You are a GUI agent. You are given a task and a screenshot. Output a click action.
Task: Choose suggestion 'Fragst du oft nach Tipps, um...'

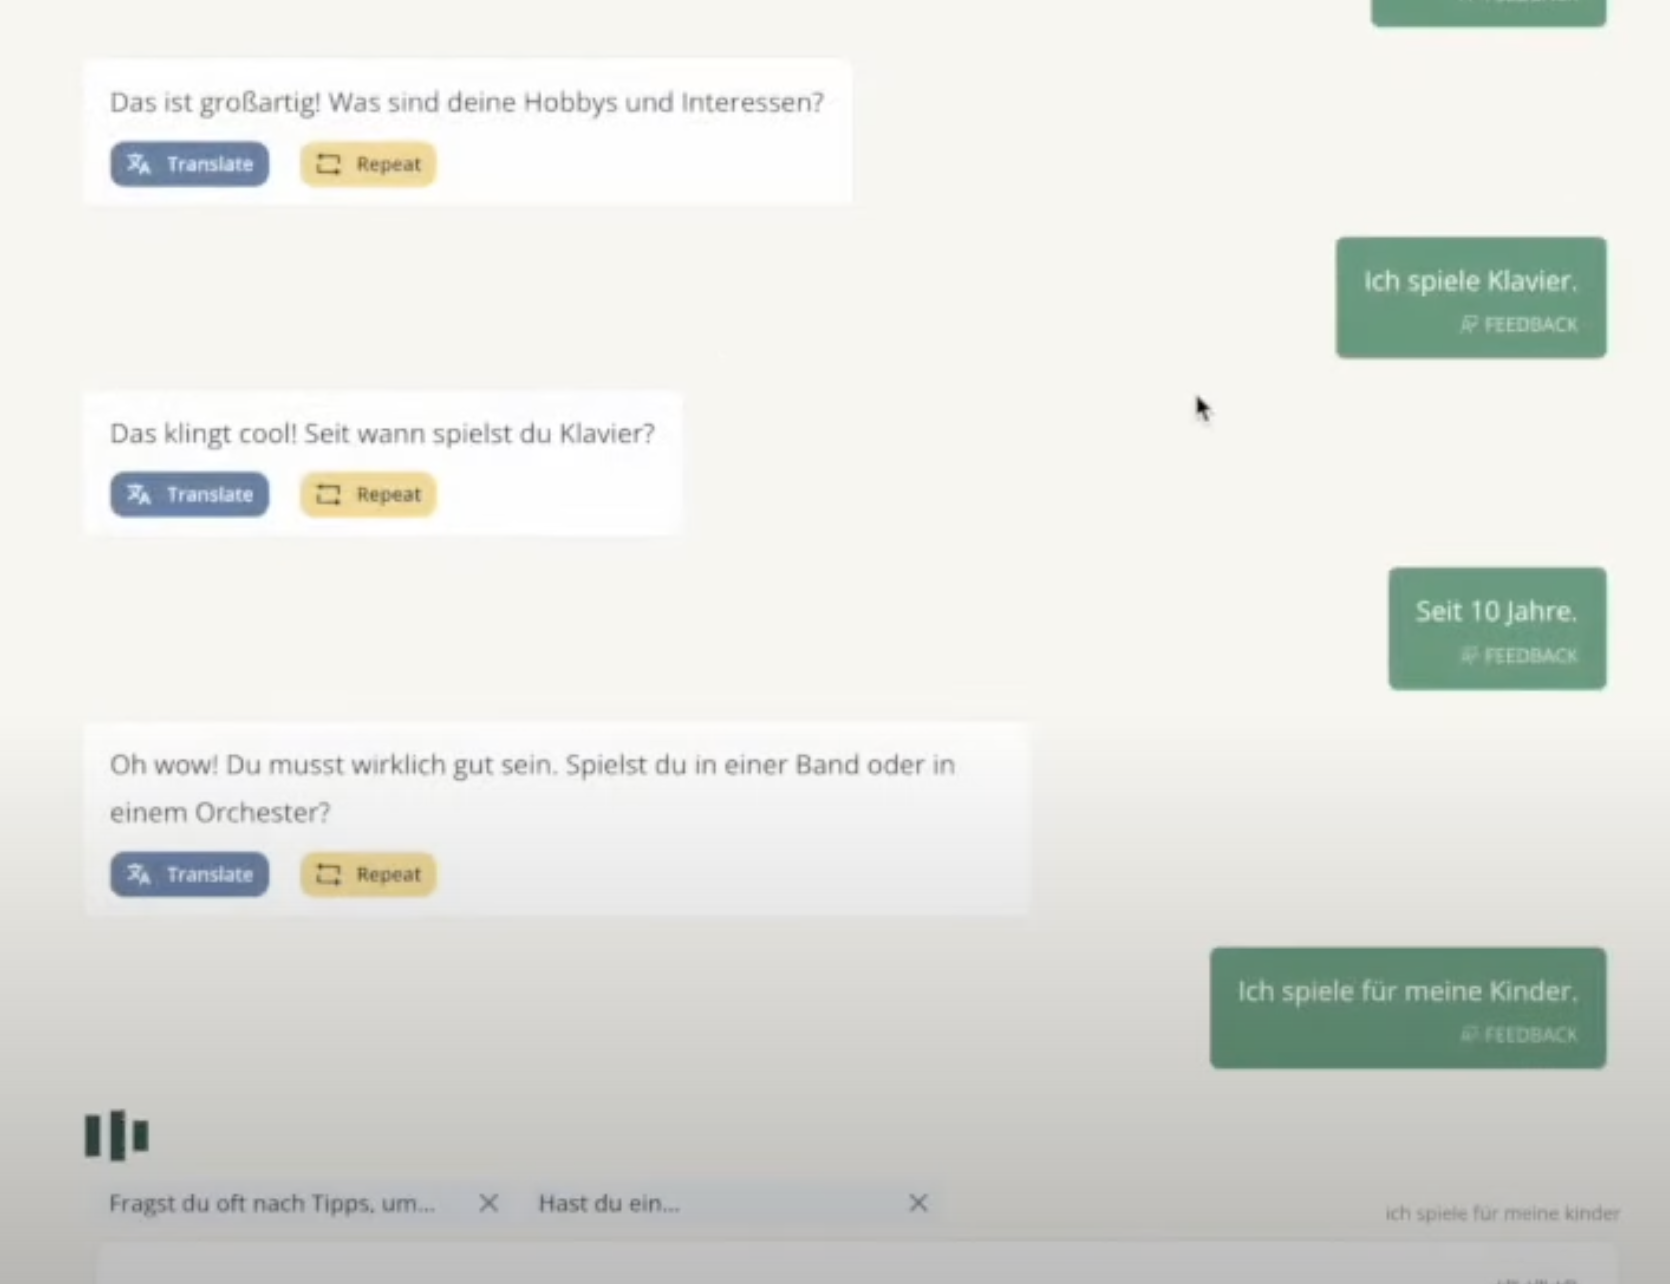pos(272,1203)
